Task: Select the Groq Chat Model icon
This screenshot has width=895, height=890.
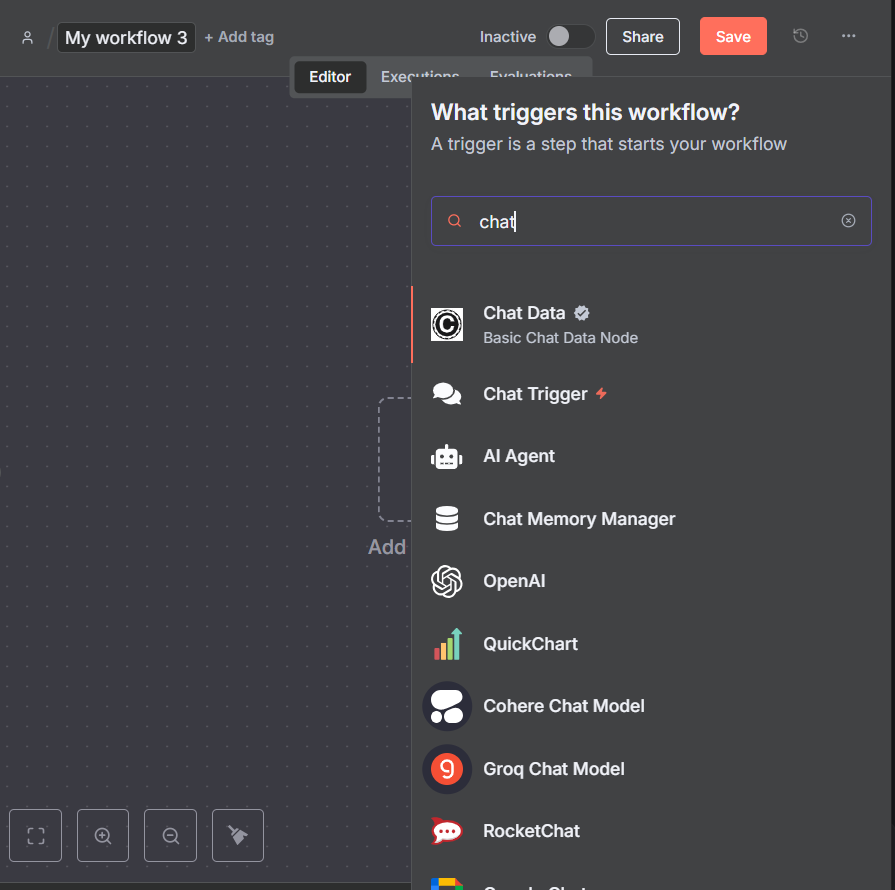Action: 447,769
